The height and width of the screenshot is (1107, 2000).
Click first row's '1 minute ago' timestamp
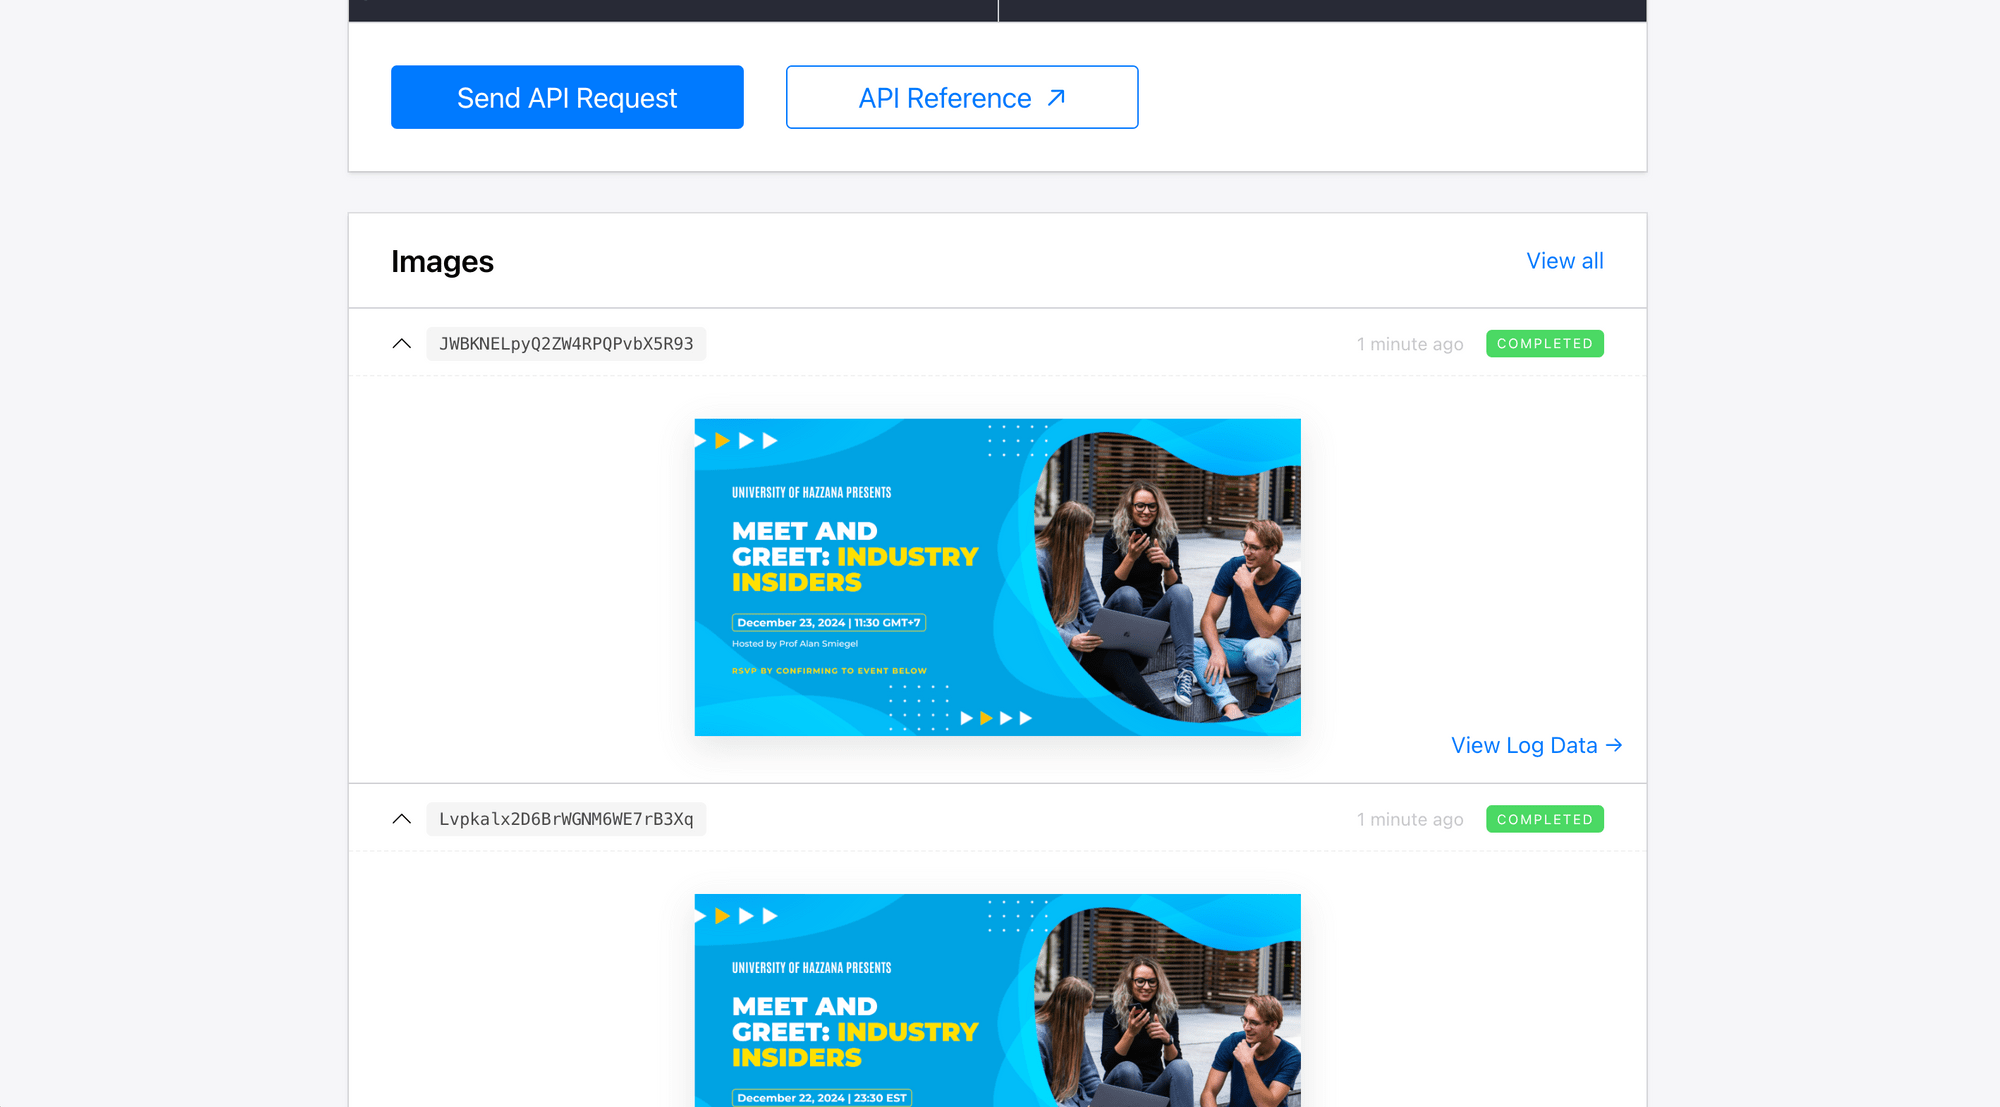point(1409,344)
